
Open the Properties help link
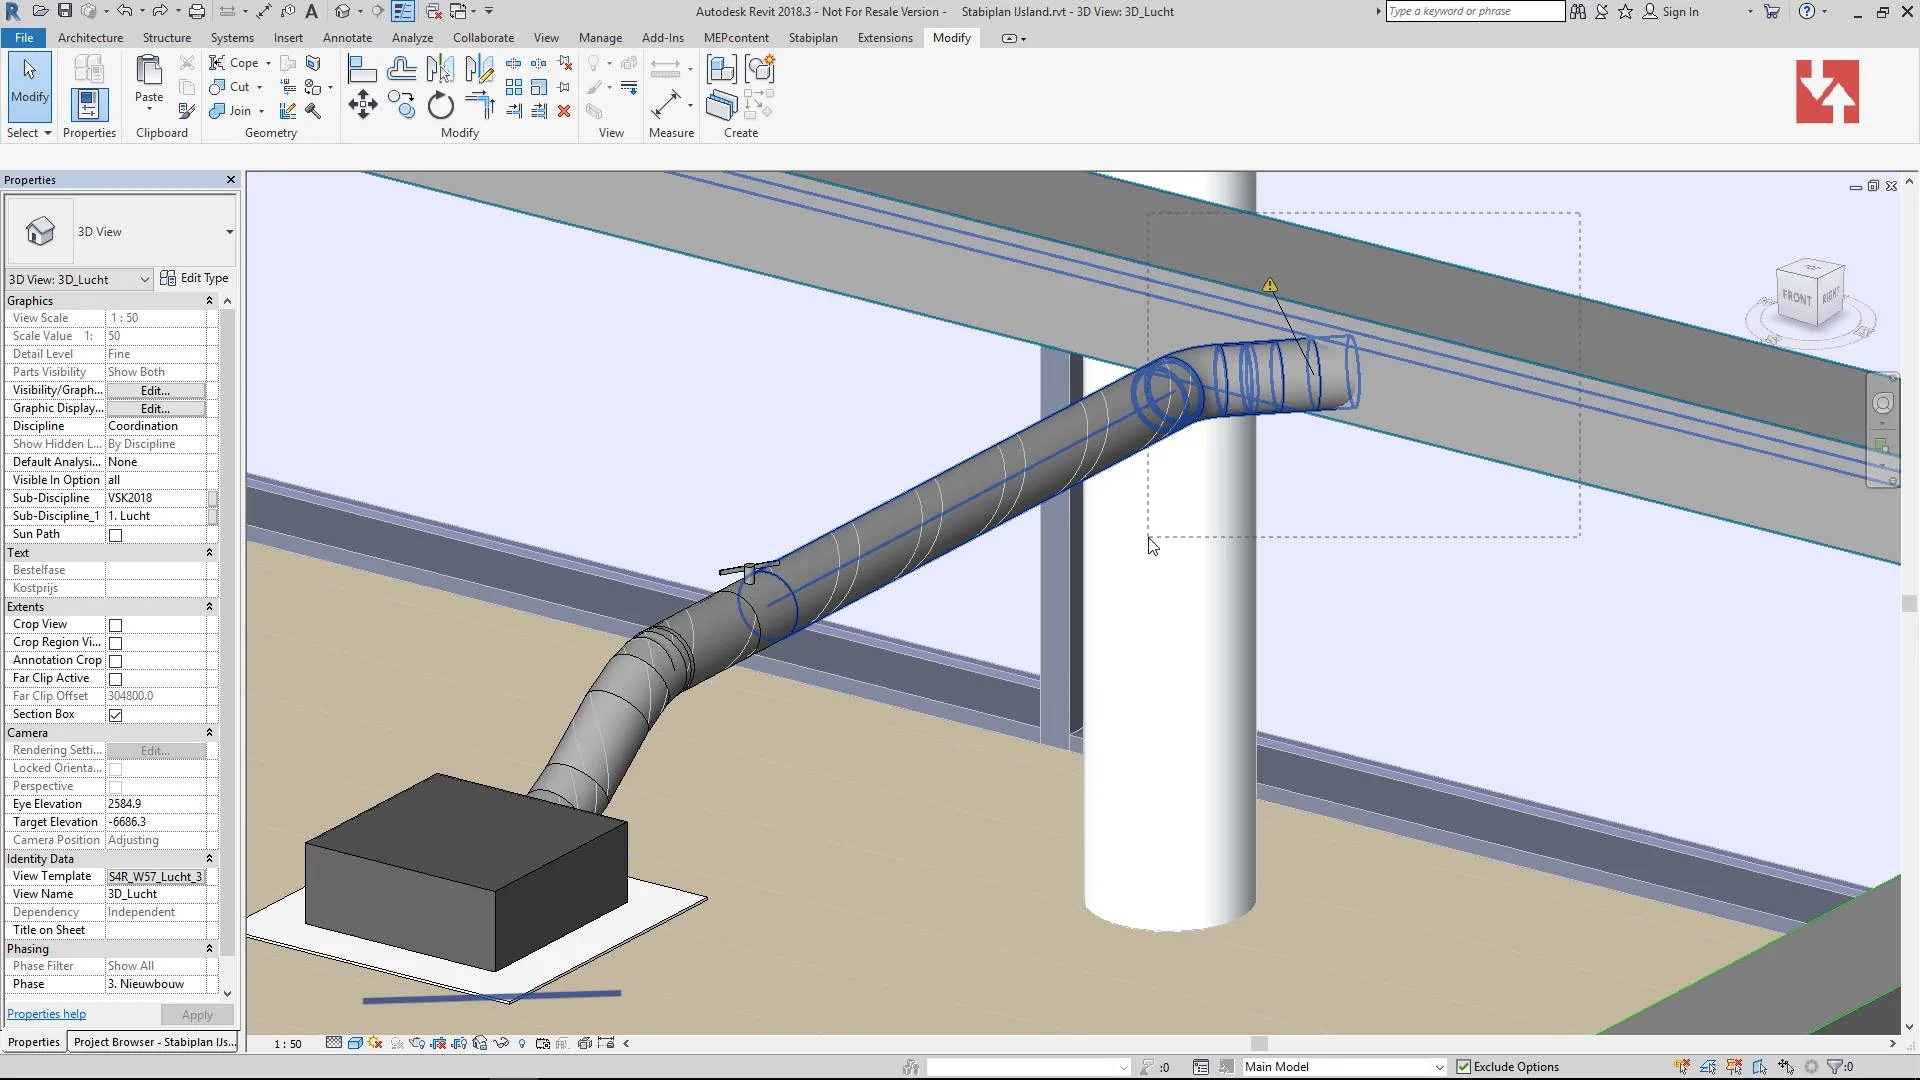[x=46, y=1014]
